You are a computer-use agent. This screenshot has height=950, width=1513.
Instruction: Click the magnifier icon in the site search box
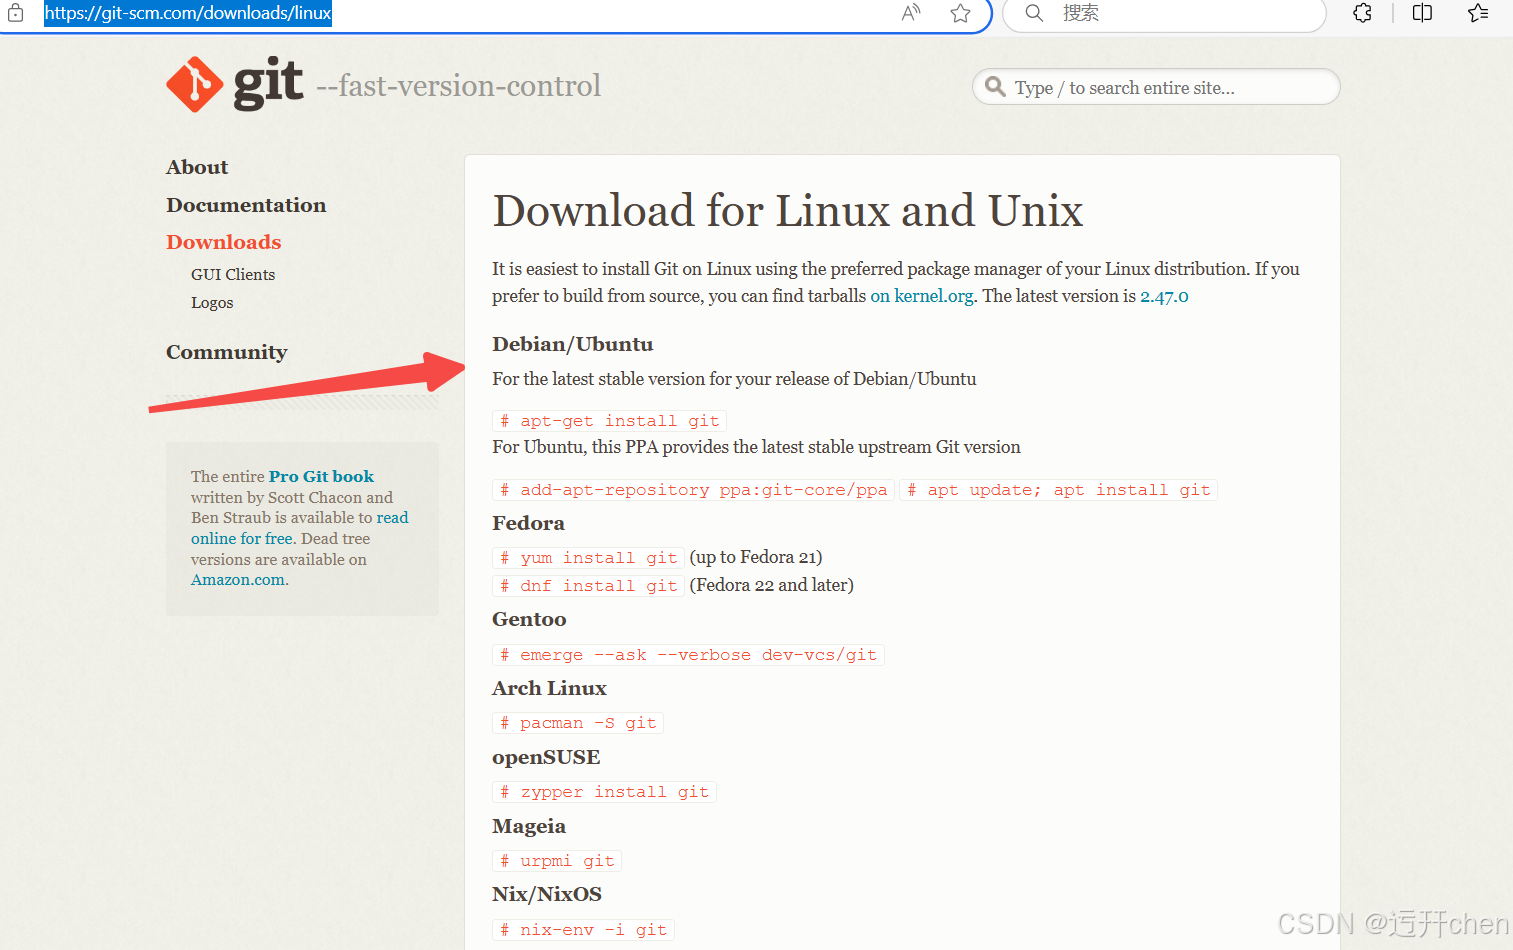point(995,87)
